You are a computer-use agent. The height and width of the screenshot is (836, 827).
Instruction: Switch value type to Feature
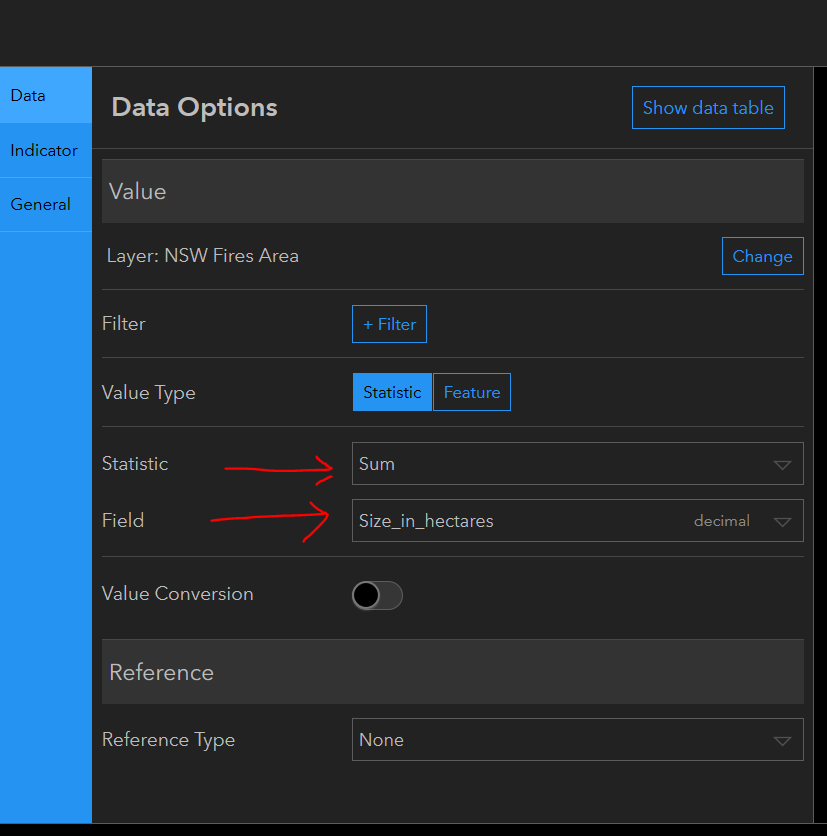pyautogui.click(x=472, y=392)
